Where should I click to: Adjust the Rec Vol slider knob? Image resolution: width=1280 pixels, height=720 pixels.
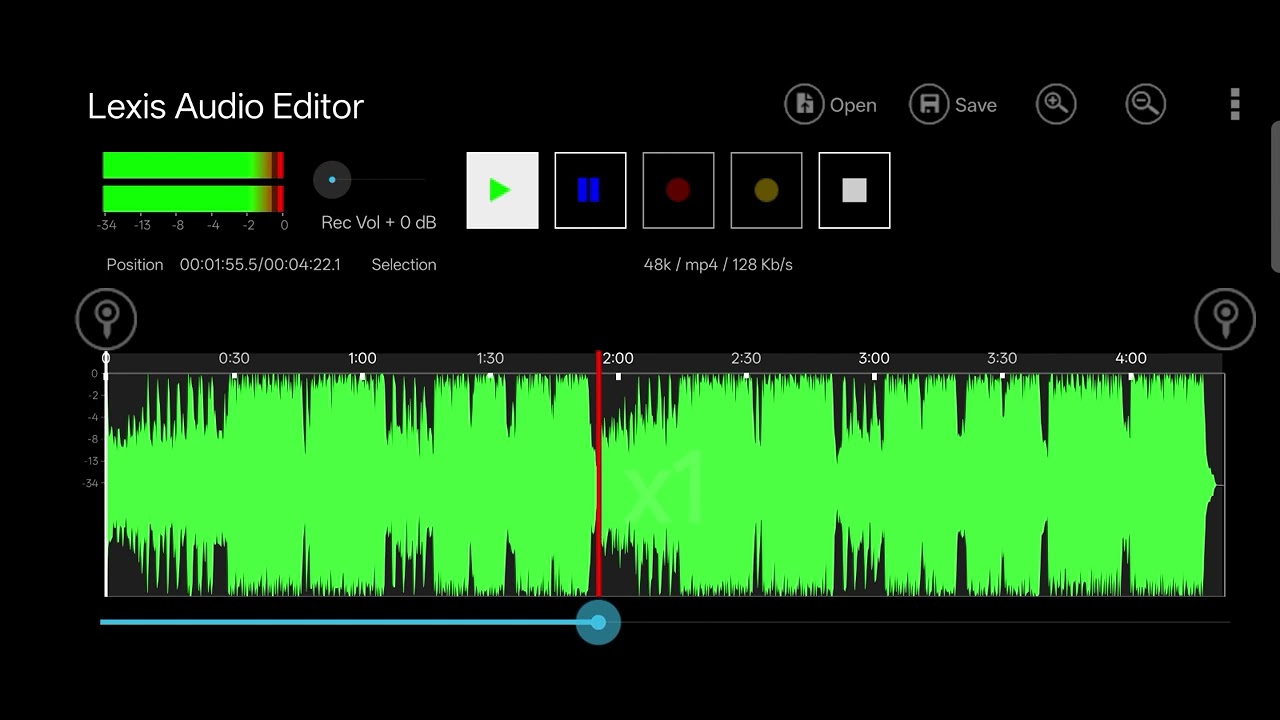332,180
